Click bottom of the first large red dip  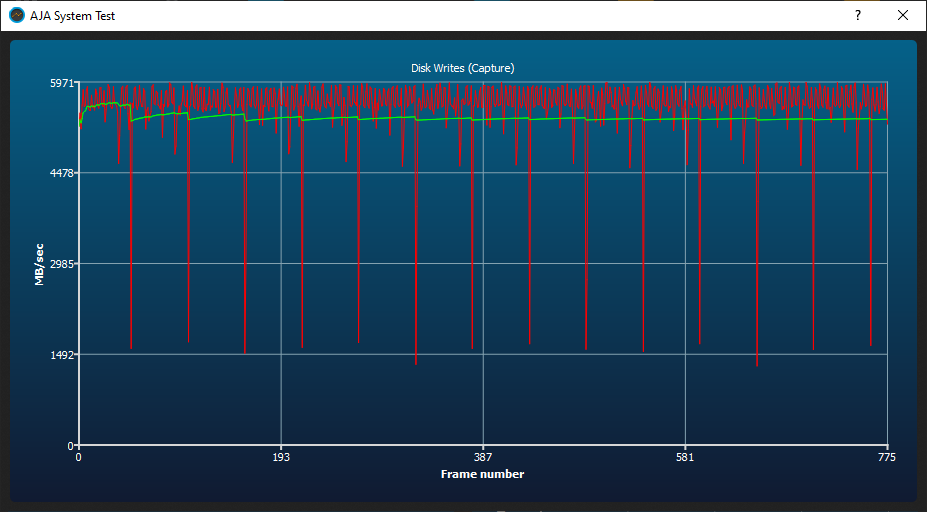click(x=131, y=347)
